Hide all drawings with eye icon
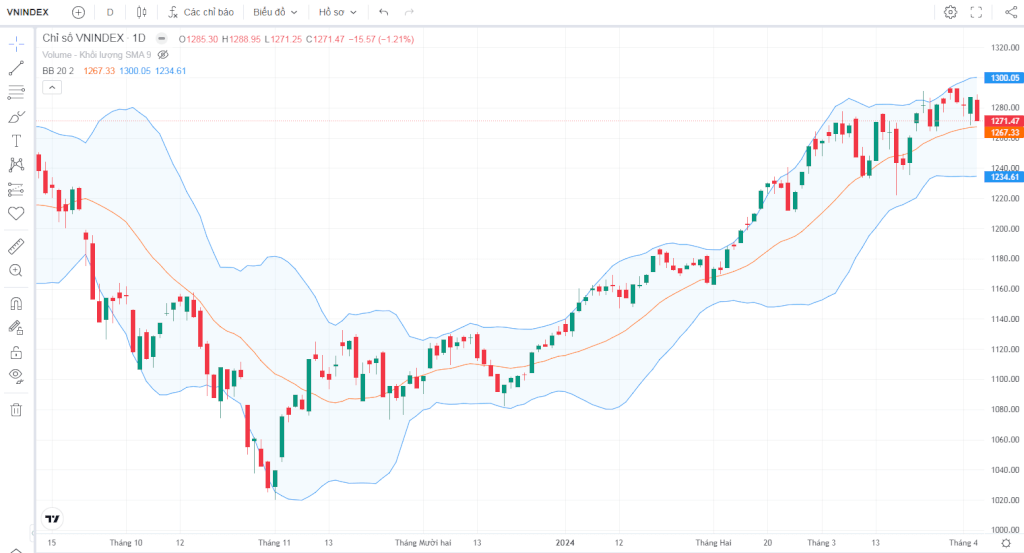The image size is (1024, 553). point(16,376)
